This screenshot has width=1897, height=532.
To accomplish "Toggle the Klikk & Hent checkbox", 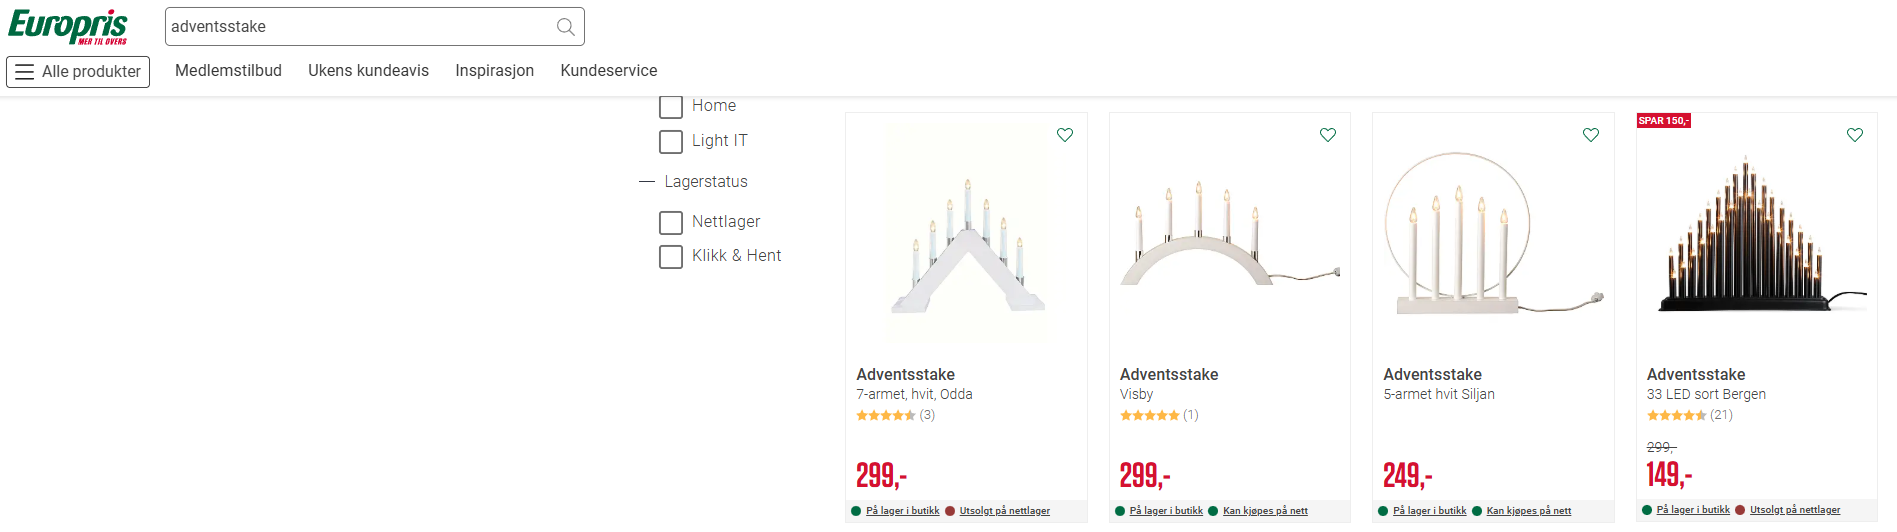I will pos(671,257).
